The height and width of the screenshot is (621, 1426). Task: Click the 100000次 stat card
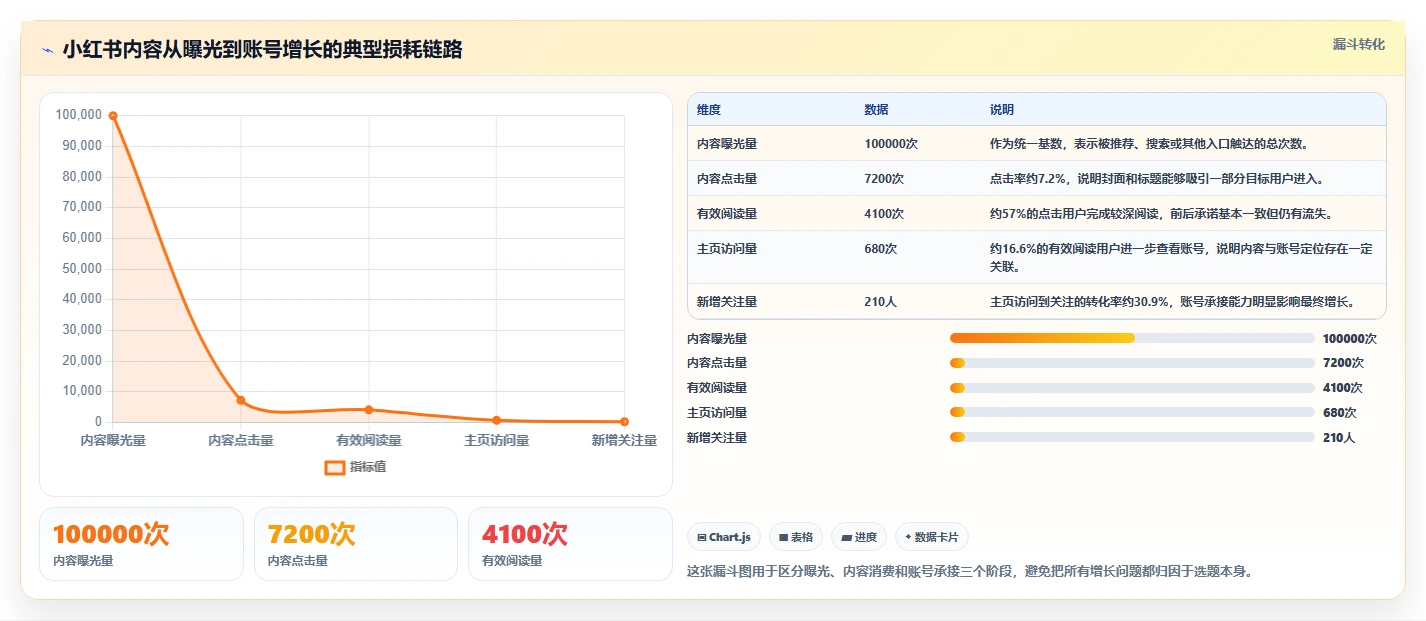141,544
